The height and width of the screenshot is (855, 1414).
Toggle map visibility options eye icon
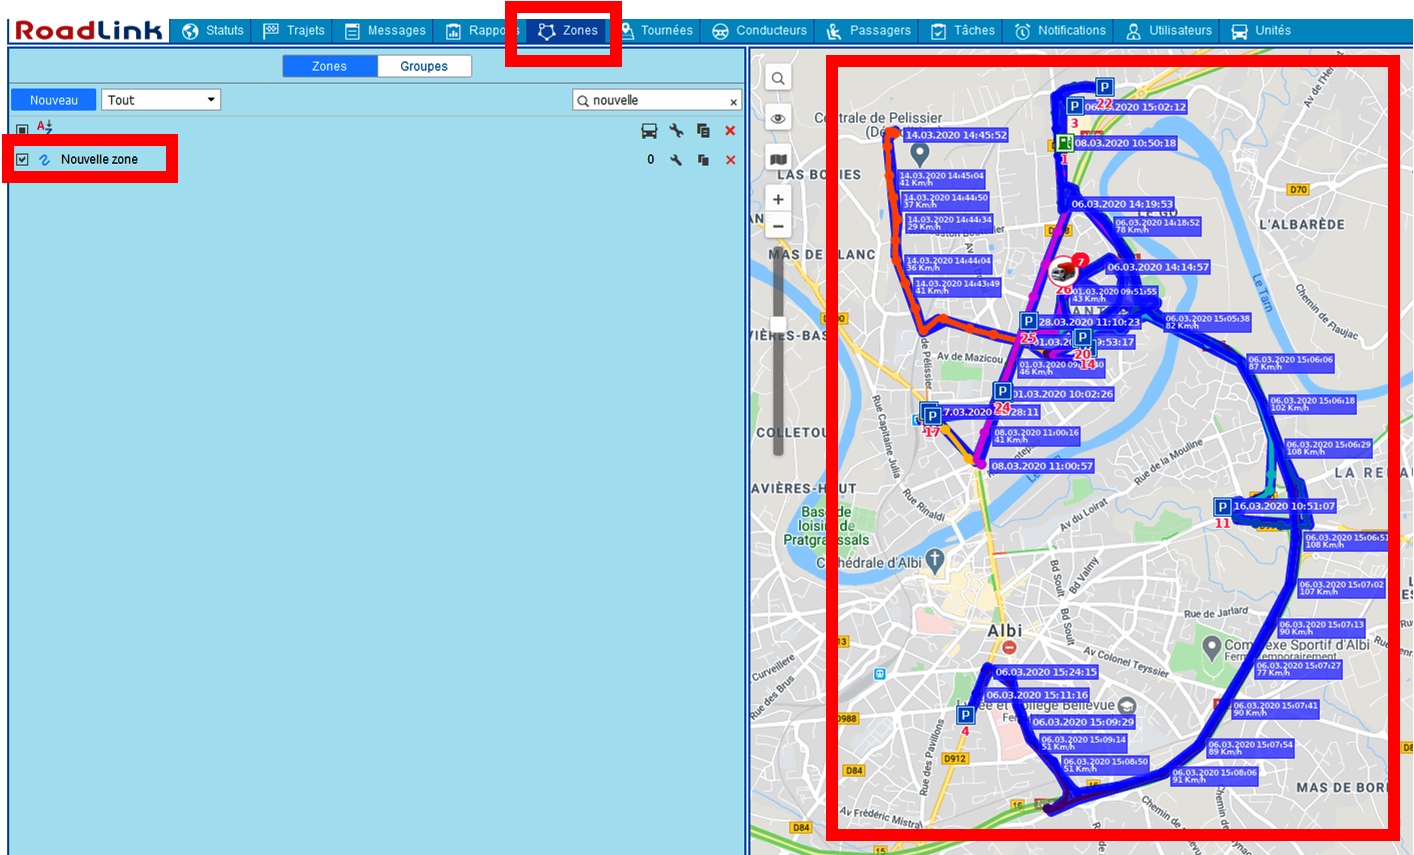tap(778, 118)
